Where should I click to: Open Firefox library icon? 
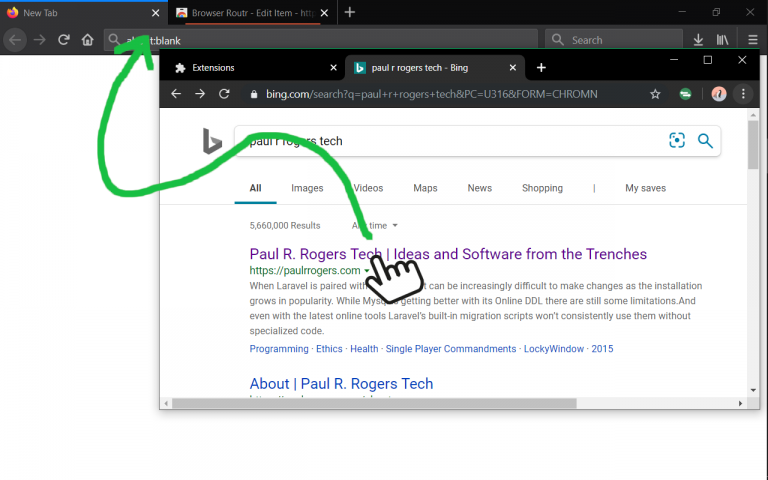722,40
